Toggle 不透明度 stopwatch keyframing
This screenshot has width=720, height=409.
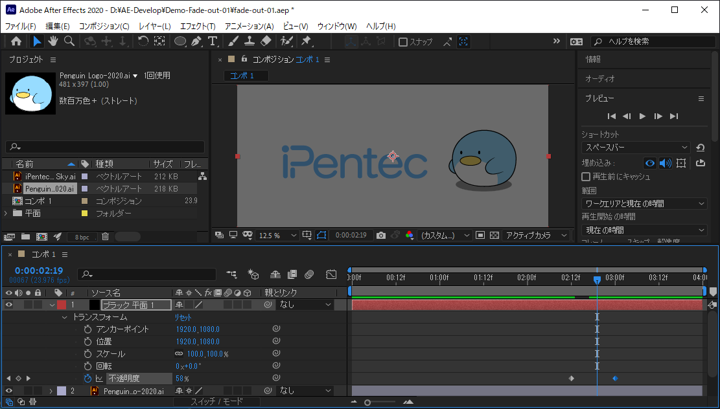(x=88, y=379)
